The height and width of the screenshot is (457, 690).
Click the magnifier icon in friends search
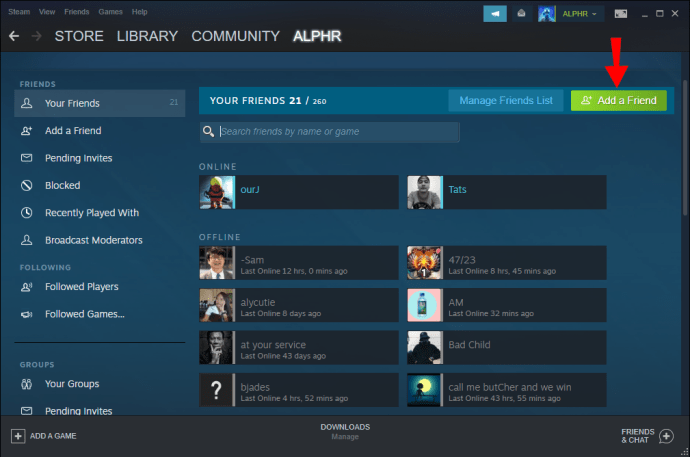208,131
